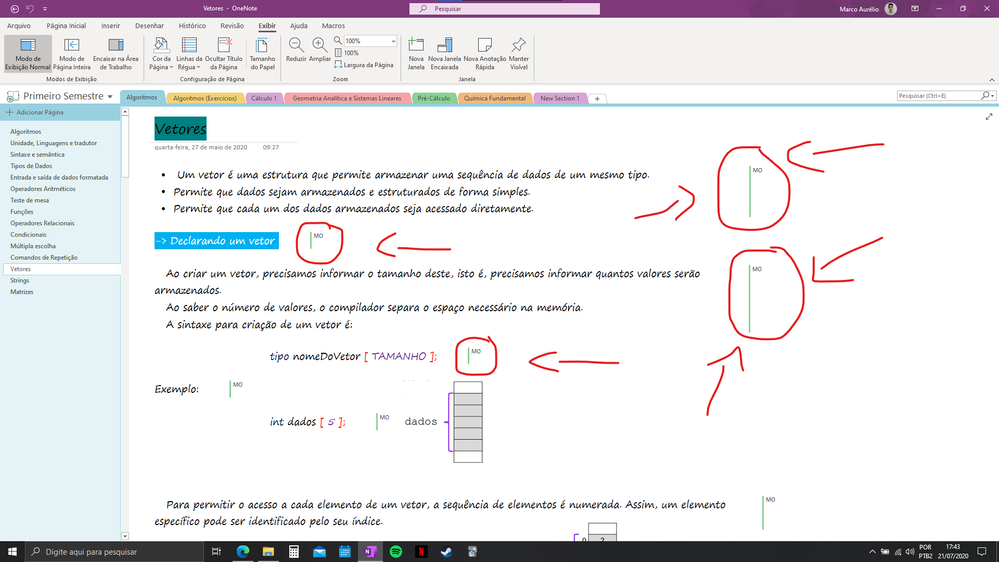The image size is (999, 562).
Task: Open the Teste de mesa page
Action: click(29, 200)
